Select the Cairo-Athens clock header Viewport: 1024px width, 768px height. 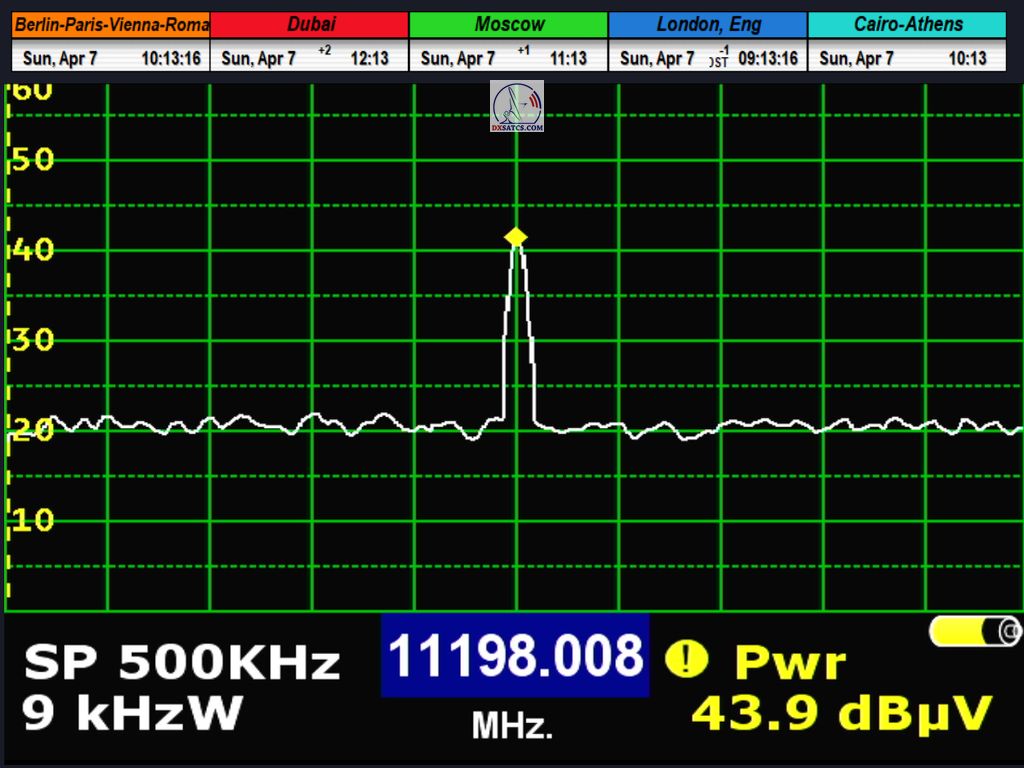pos(907,25)
